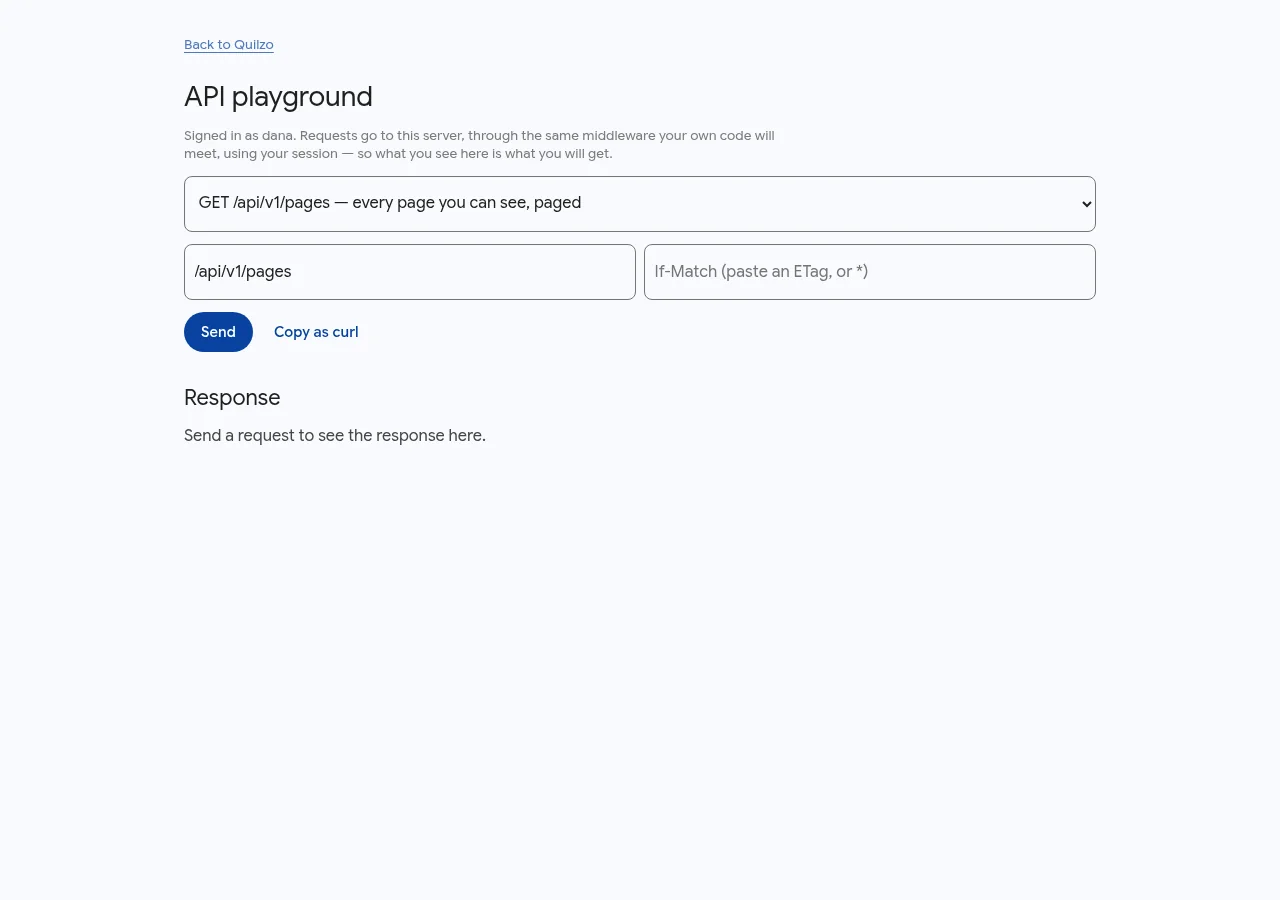Click the API playground heading
The width and height of the screenshot is (1280, 900).
(x=278, y=97)
